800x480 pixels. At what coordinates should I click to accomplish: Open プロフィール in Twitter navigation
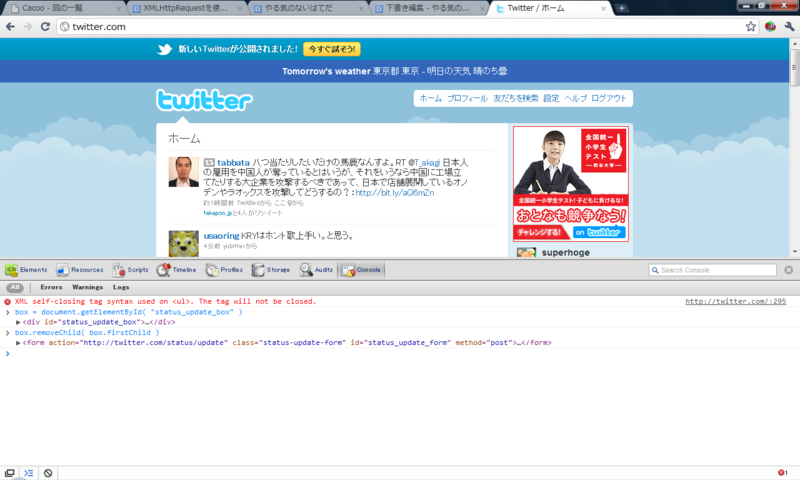(467, 98)
